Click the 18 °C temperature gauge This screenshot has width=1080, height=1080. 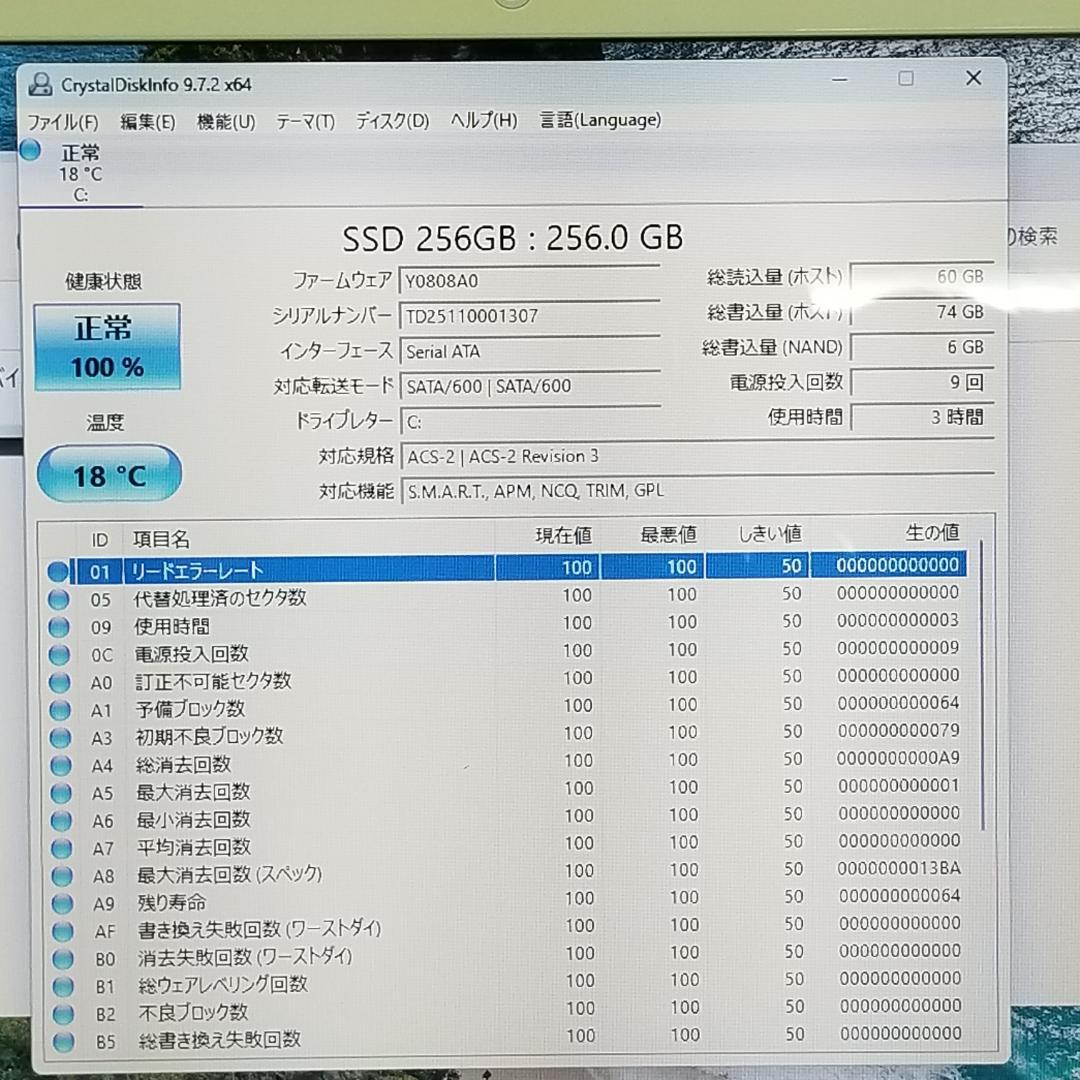pos(108,472)
